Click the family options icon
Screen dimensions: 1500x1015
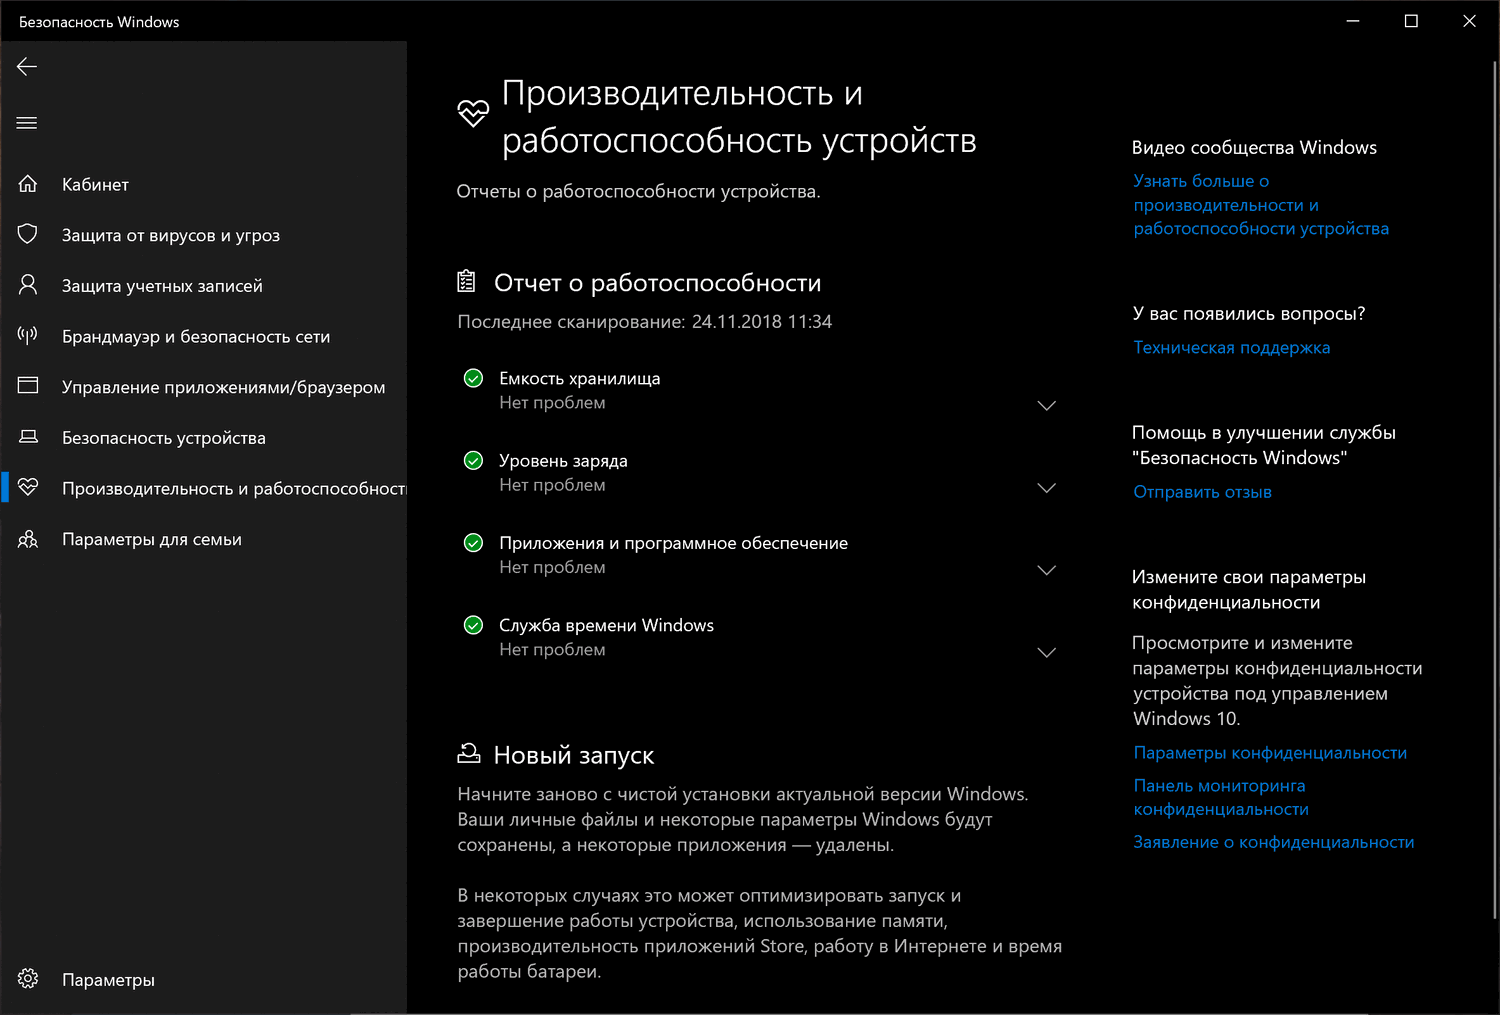pyautogui.click(x=28, y=539)
